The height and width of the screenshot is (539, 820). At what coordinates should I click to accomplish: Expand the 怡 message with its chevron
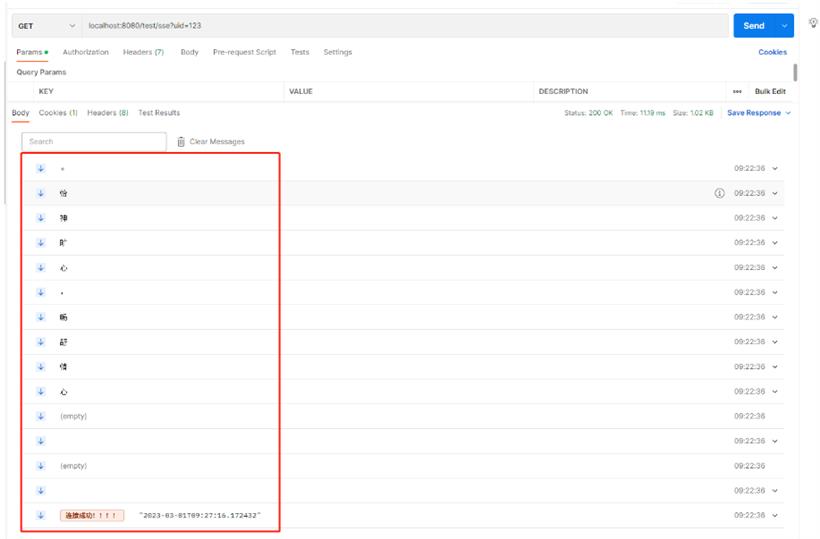775,193
